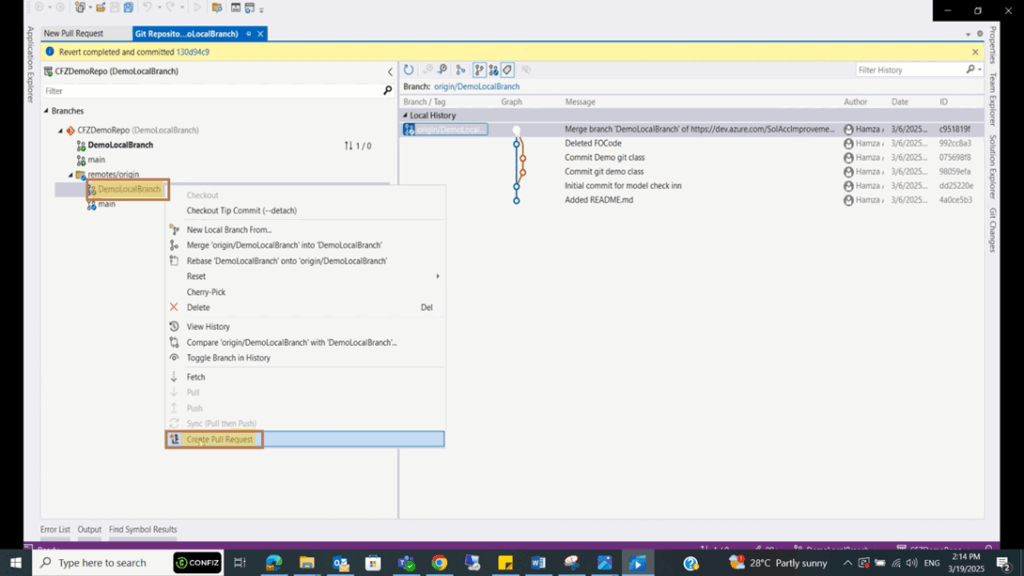
Task: Select Create Pull Request menu entry
Action: pos(305,440)
